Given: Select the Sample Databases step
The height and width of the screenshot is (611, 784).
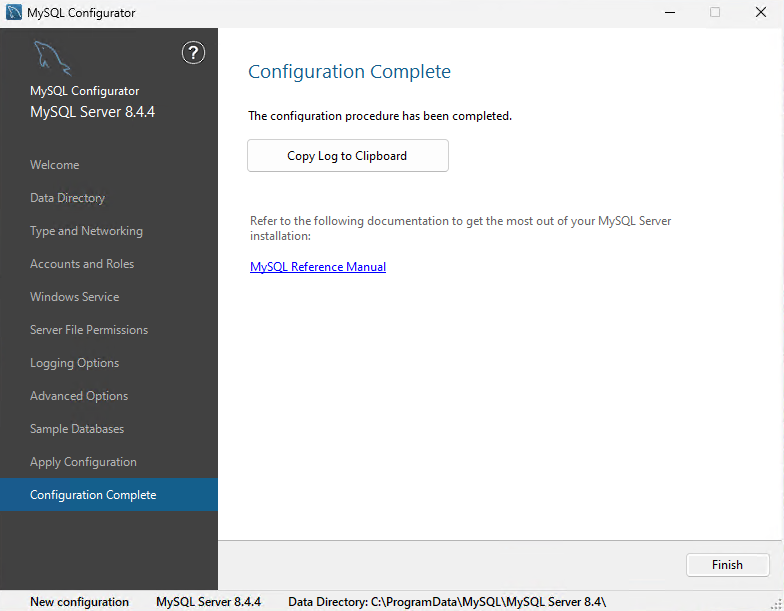Looking at the screenshot, I should click(x=77, y=428).
